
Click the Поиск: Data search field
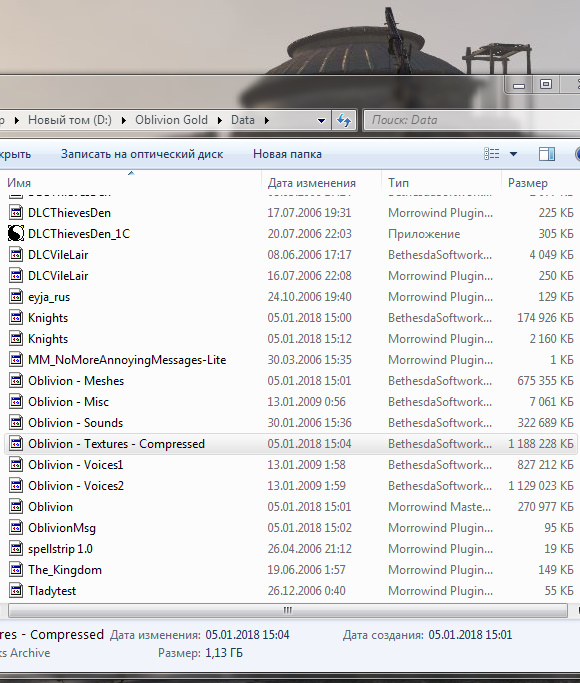tap(472, 120)
